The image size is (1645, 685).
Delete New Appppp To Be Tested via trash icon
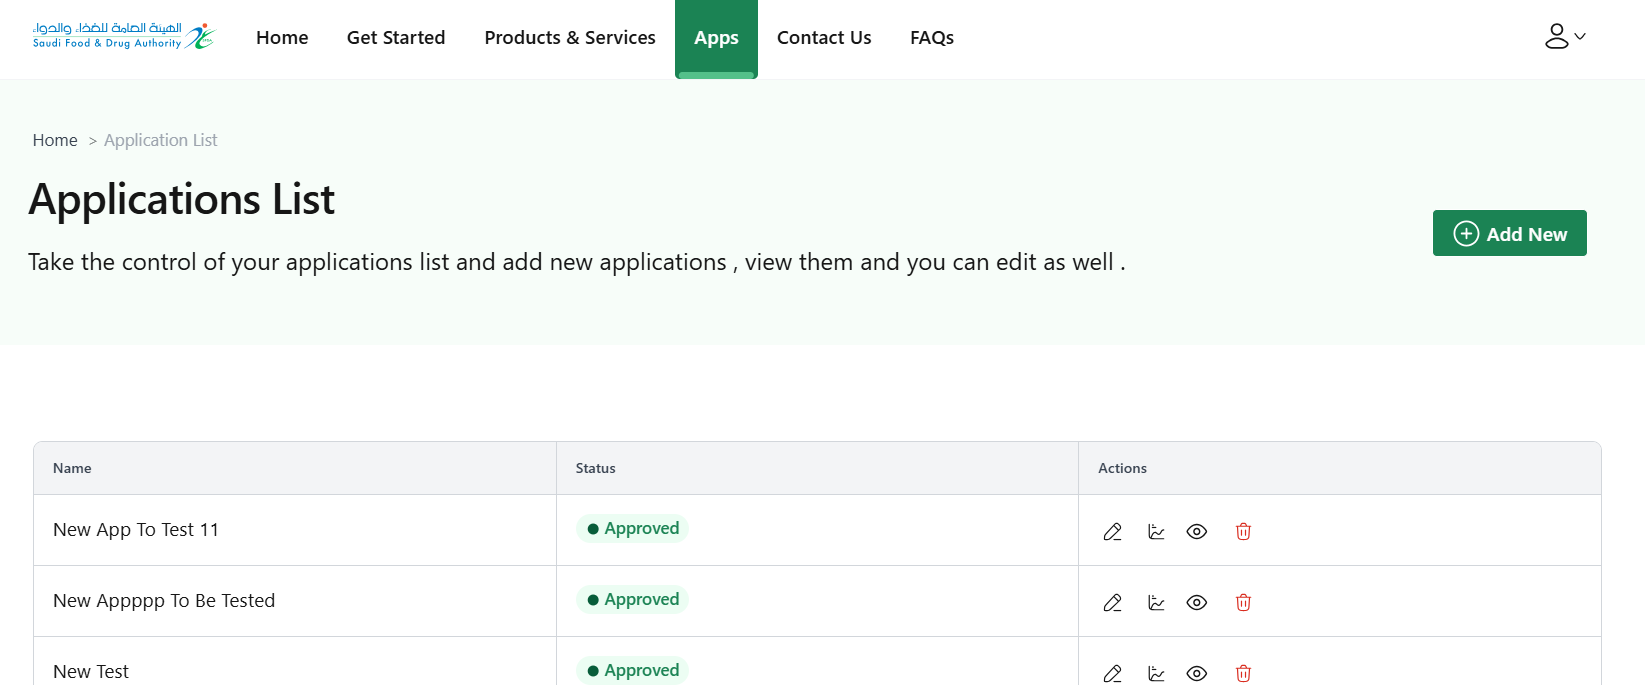point(1243,603)
